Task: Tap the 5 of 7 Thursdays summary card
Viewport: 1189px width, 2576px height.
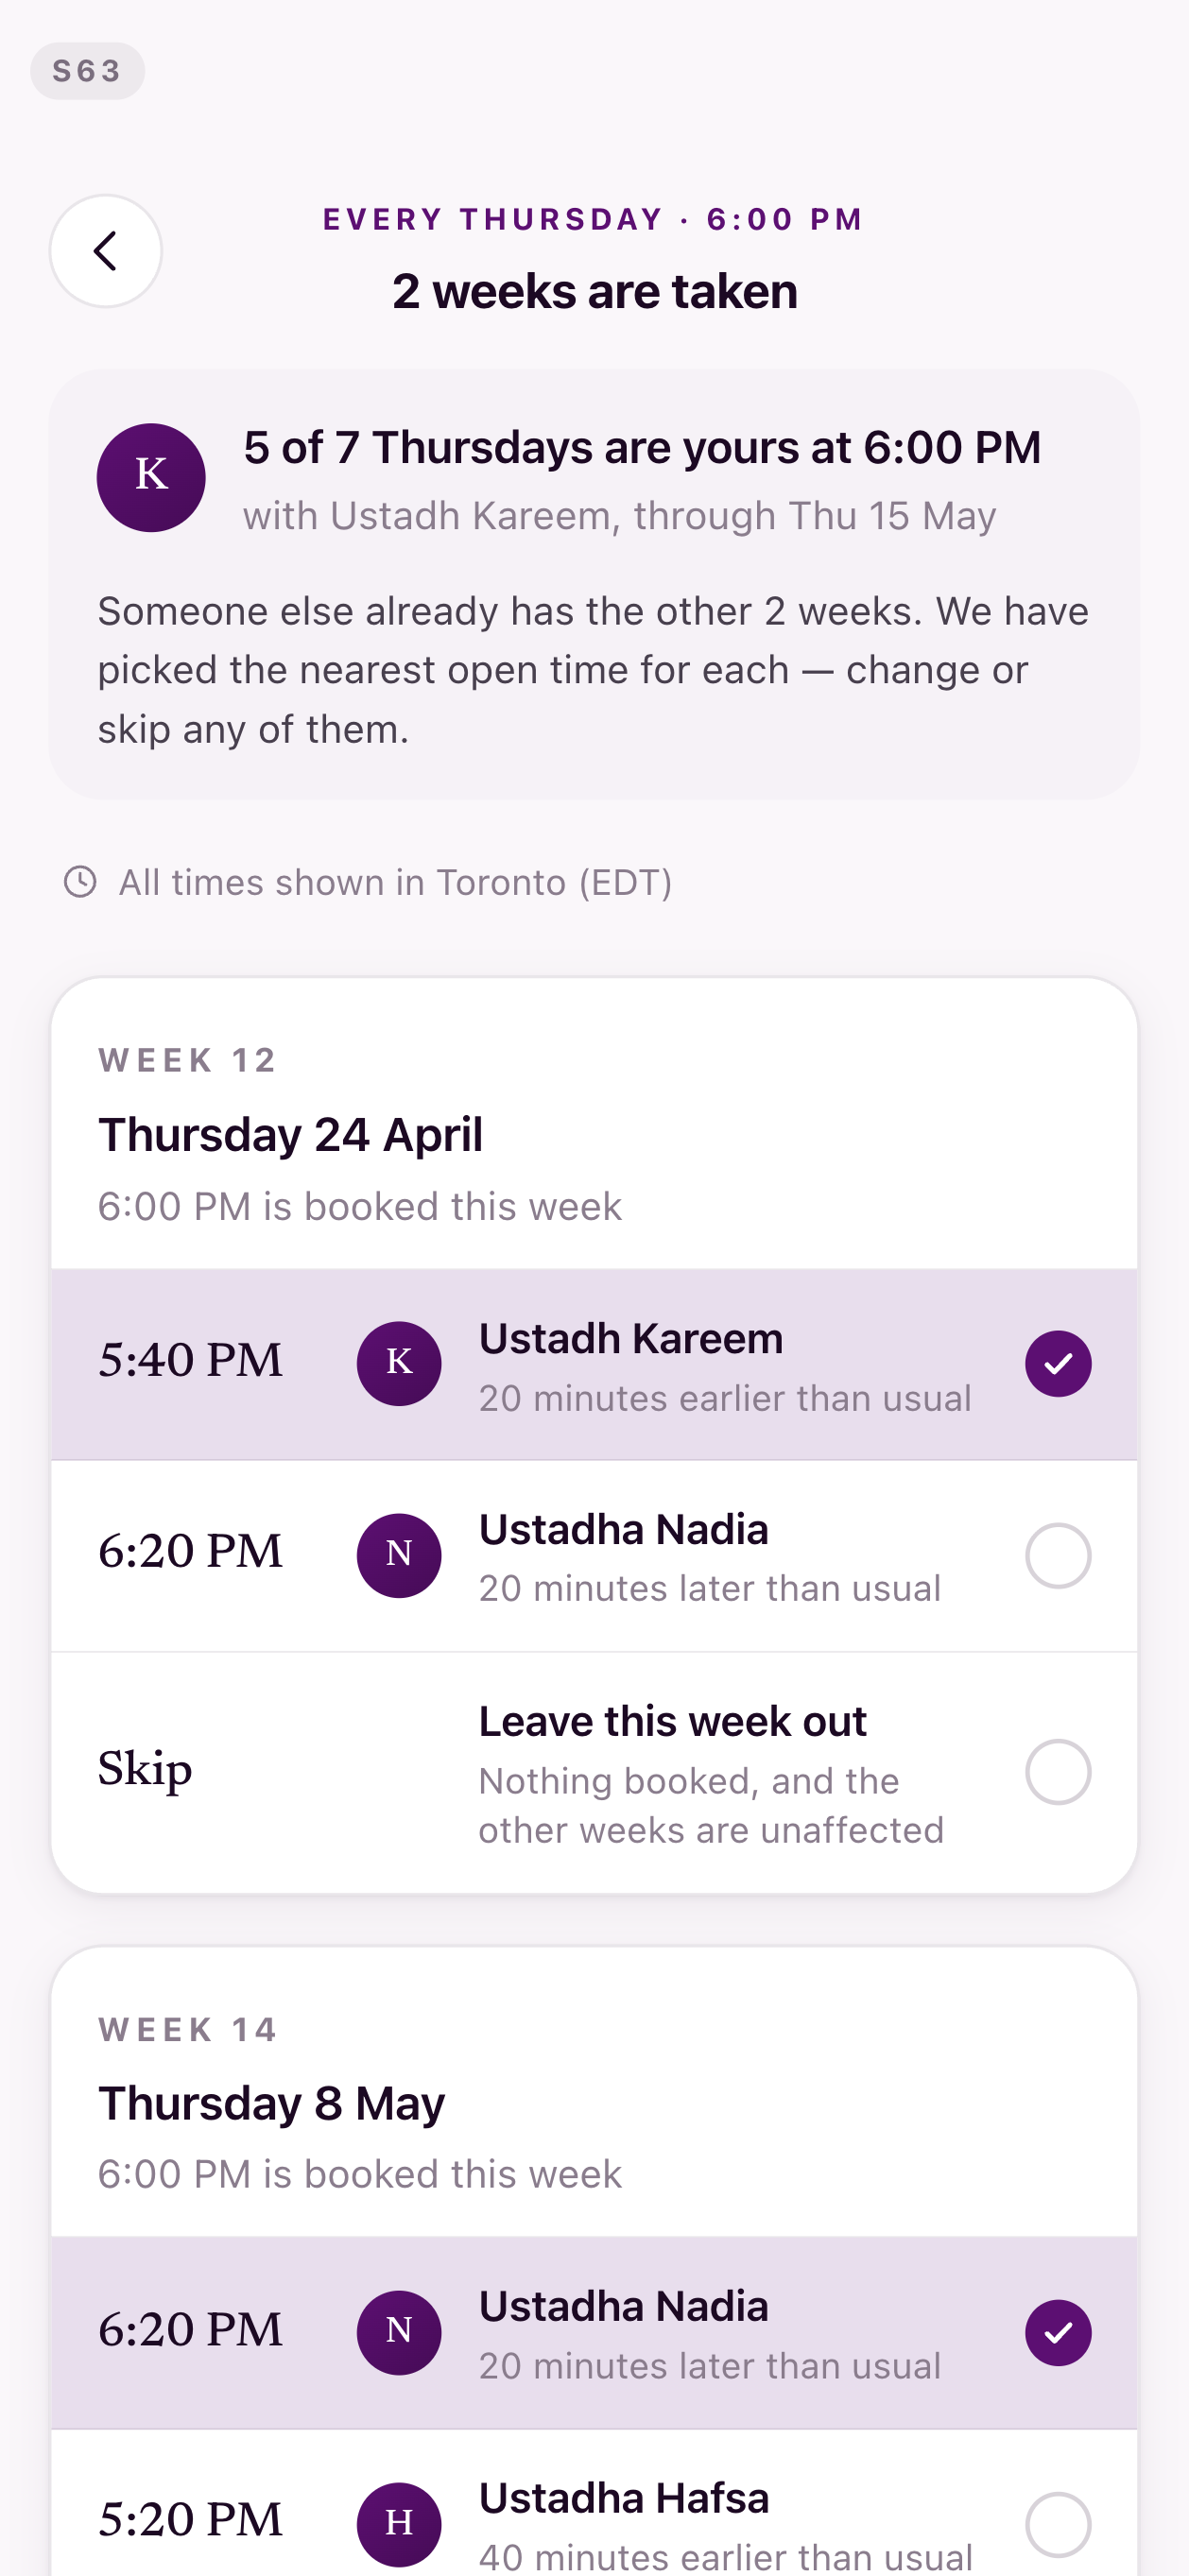Action: 594,584
